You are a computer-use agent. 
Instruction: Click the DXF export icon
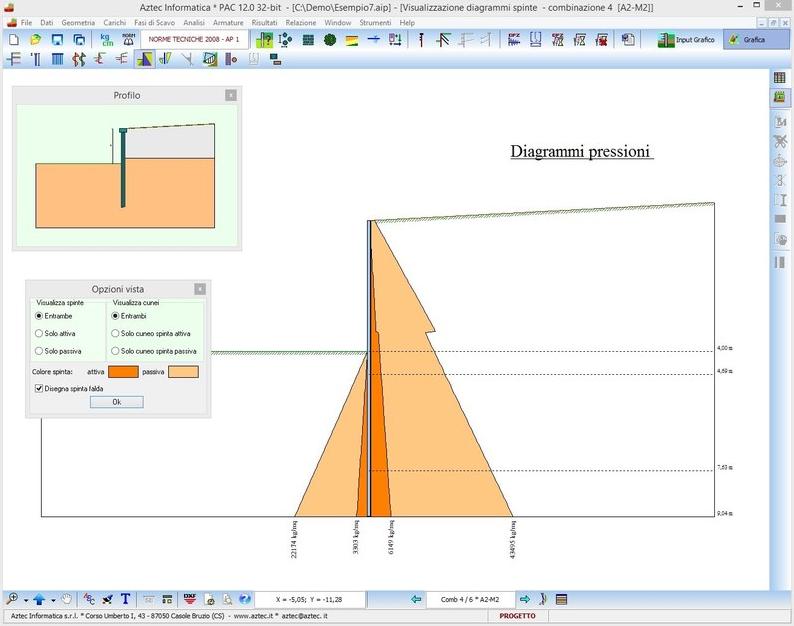coord(189,599)
